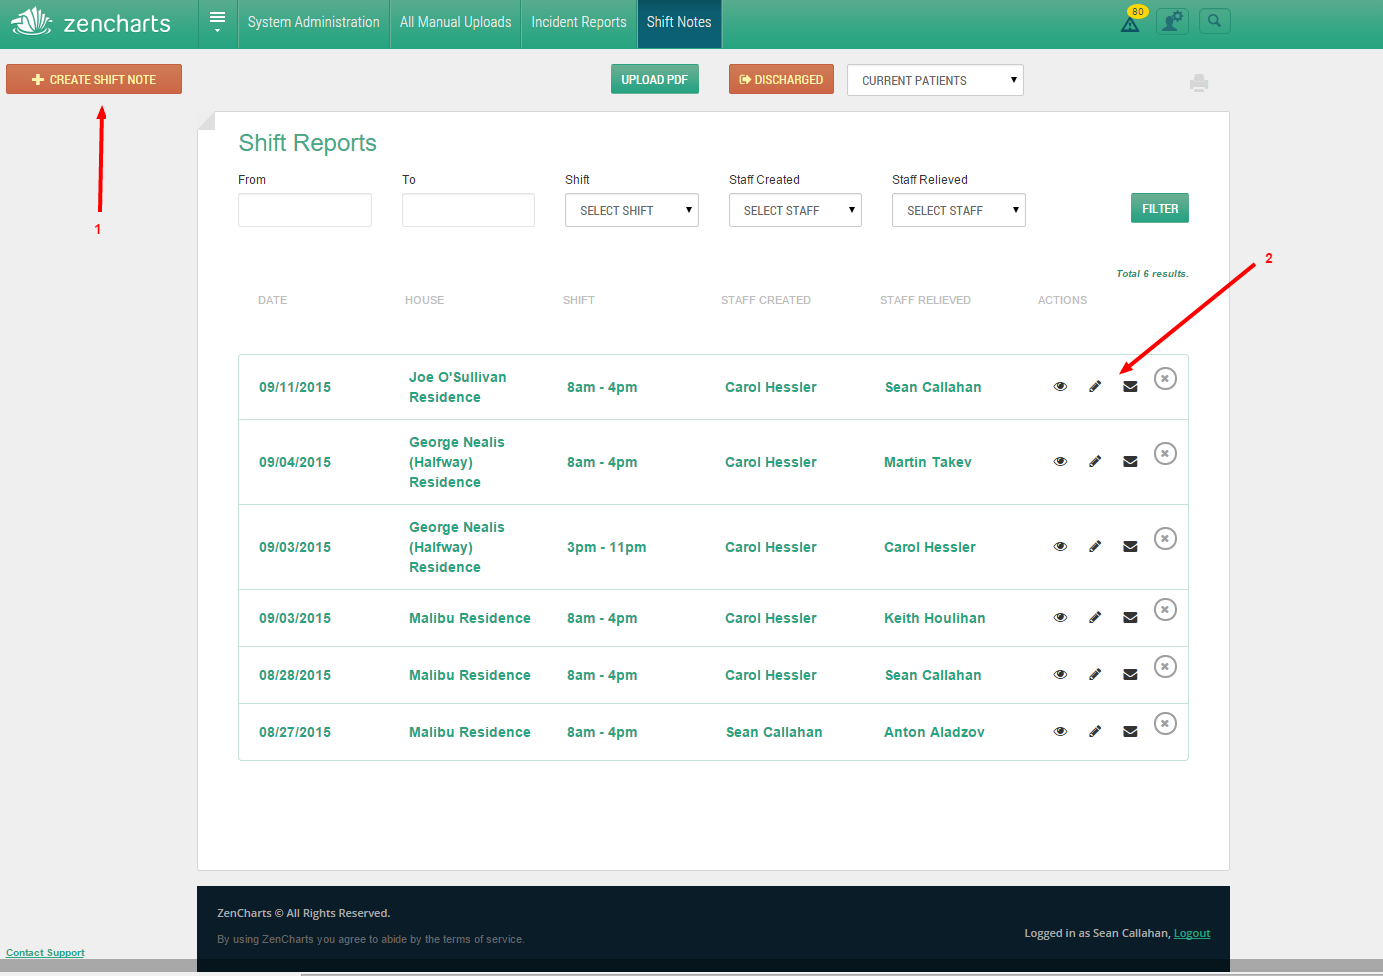
Task: Edit the Keith Houlihan relieved shift report
Action: [x=1095, y=618]
